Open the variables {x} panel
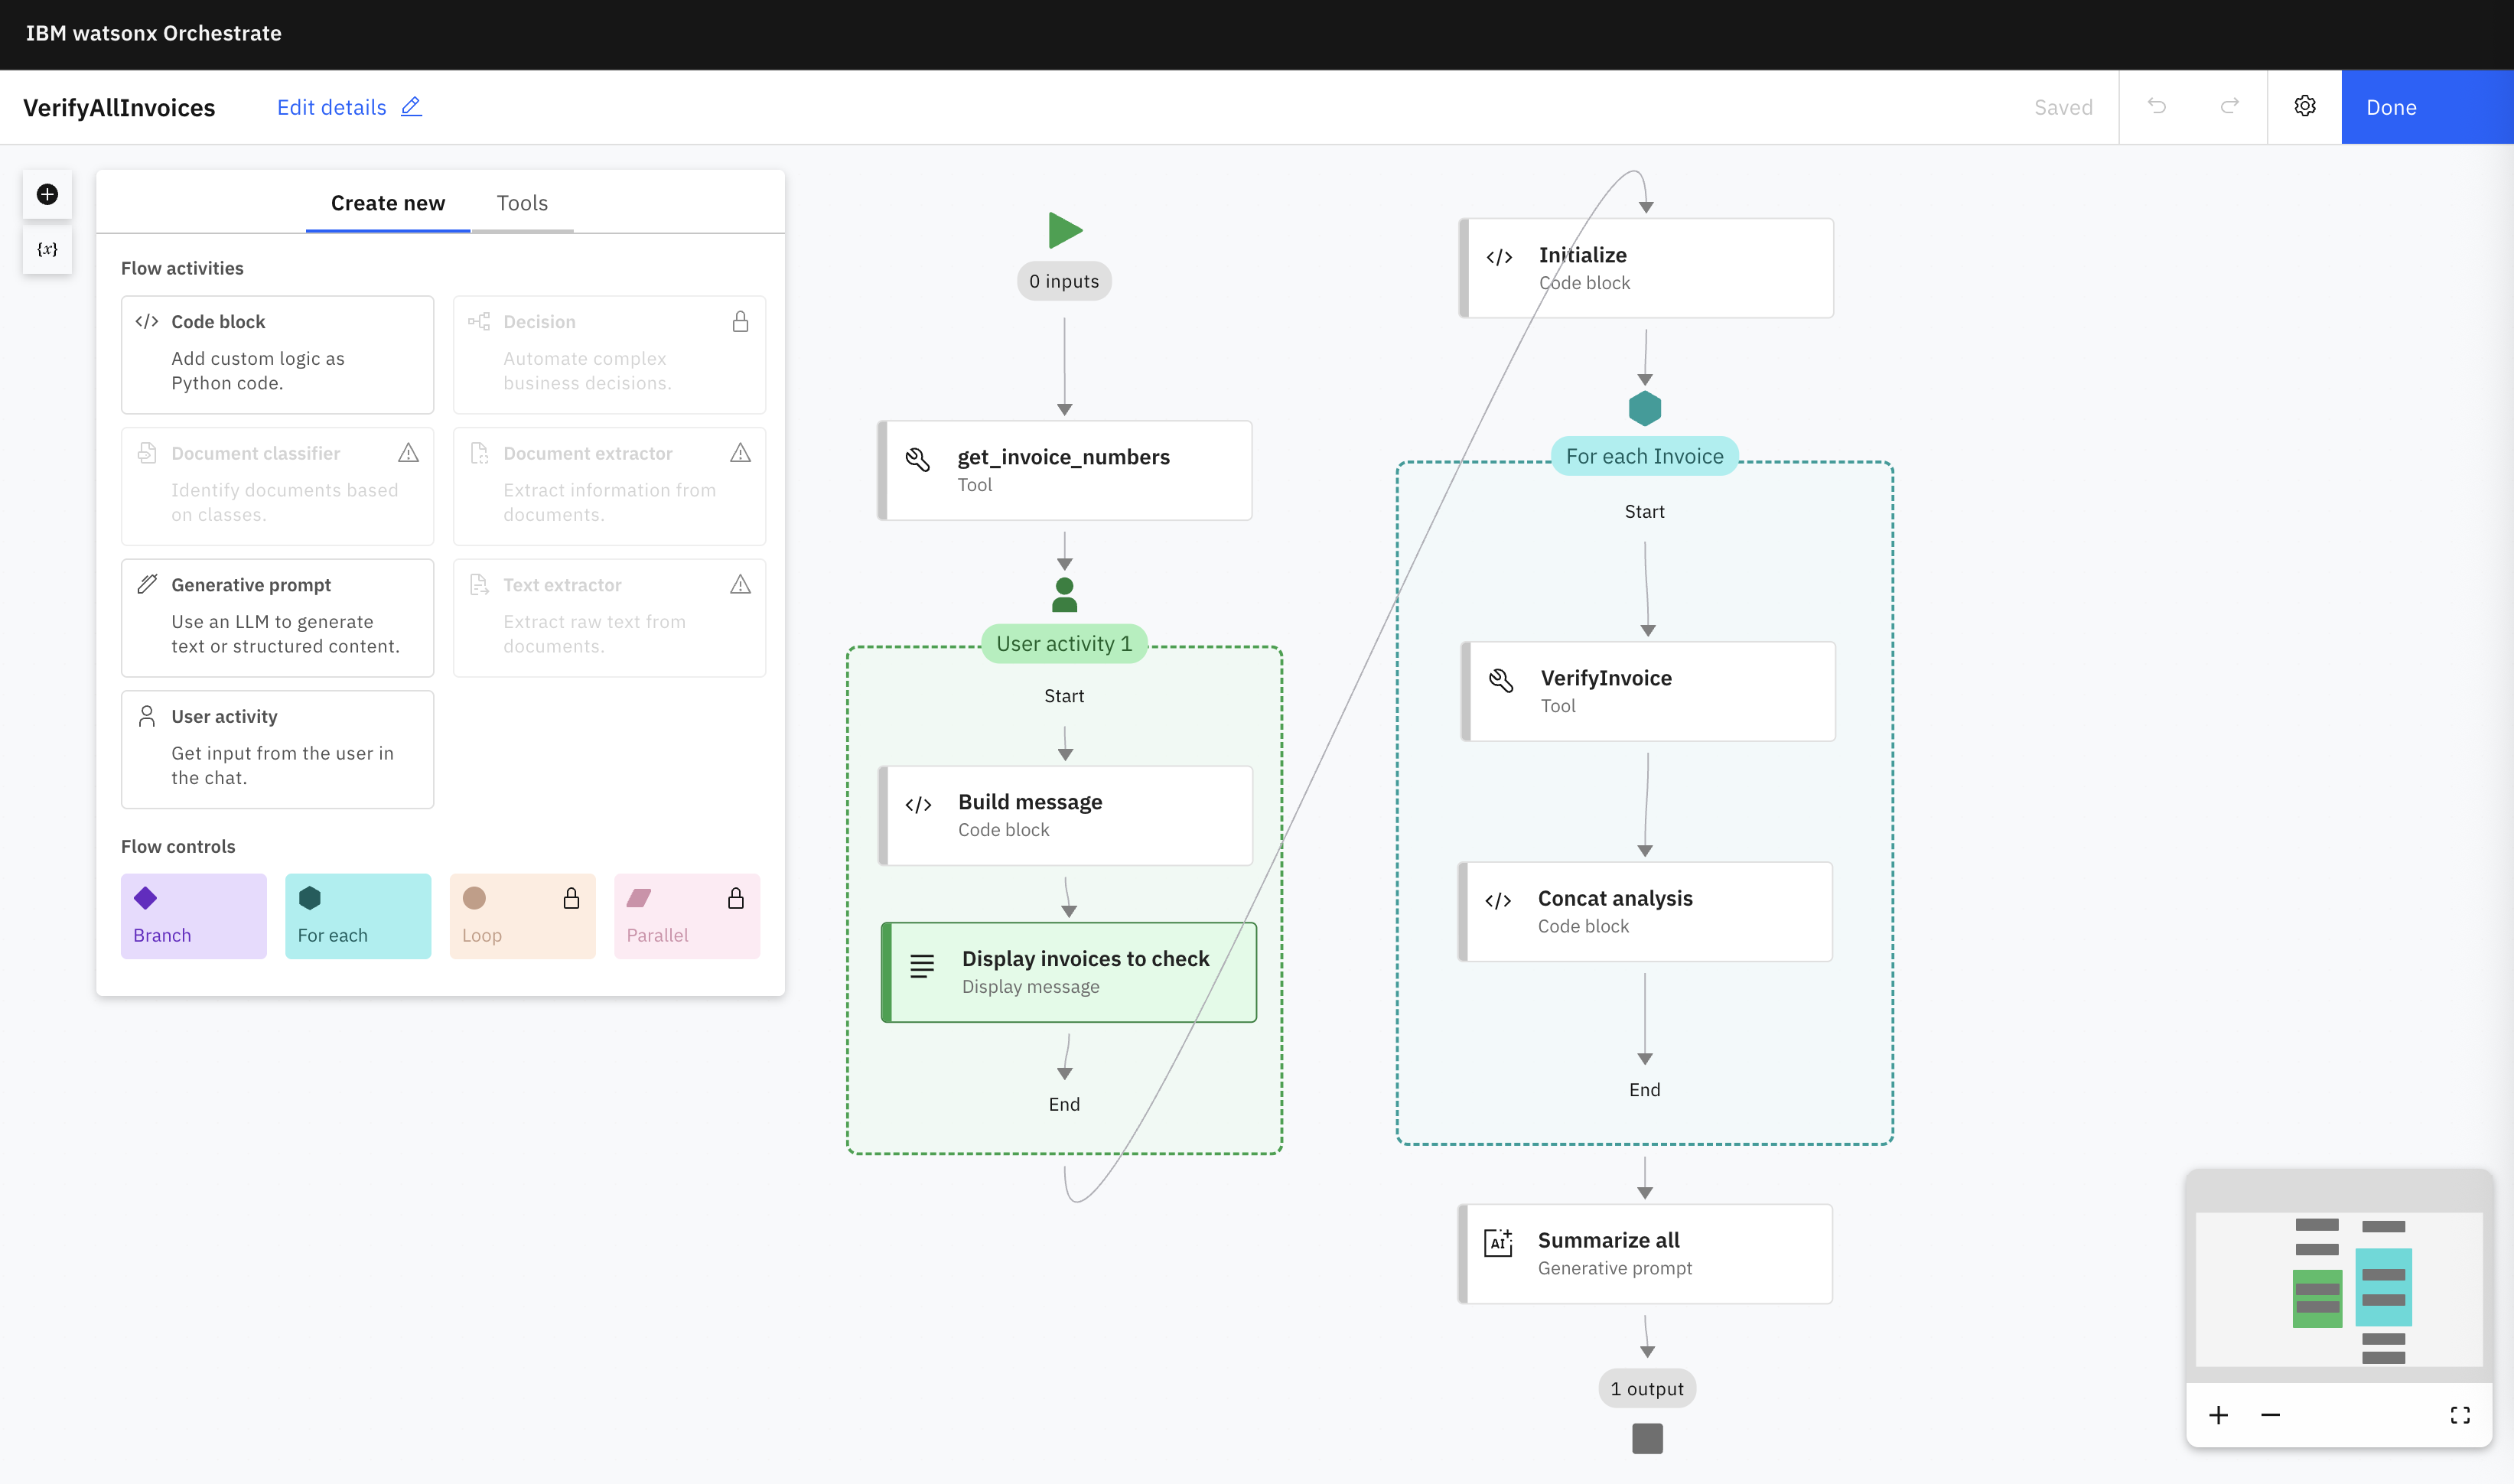This screenshot has width=2514, height=1484. [x=47, y=249]
